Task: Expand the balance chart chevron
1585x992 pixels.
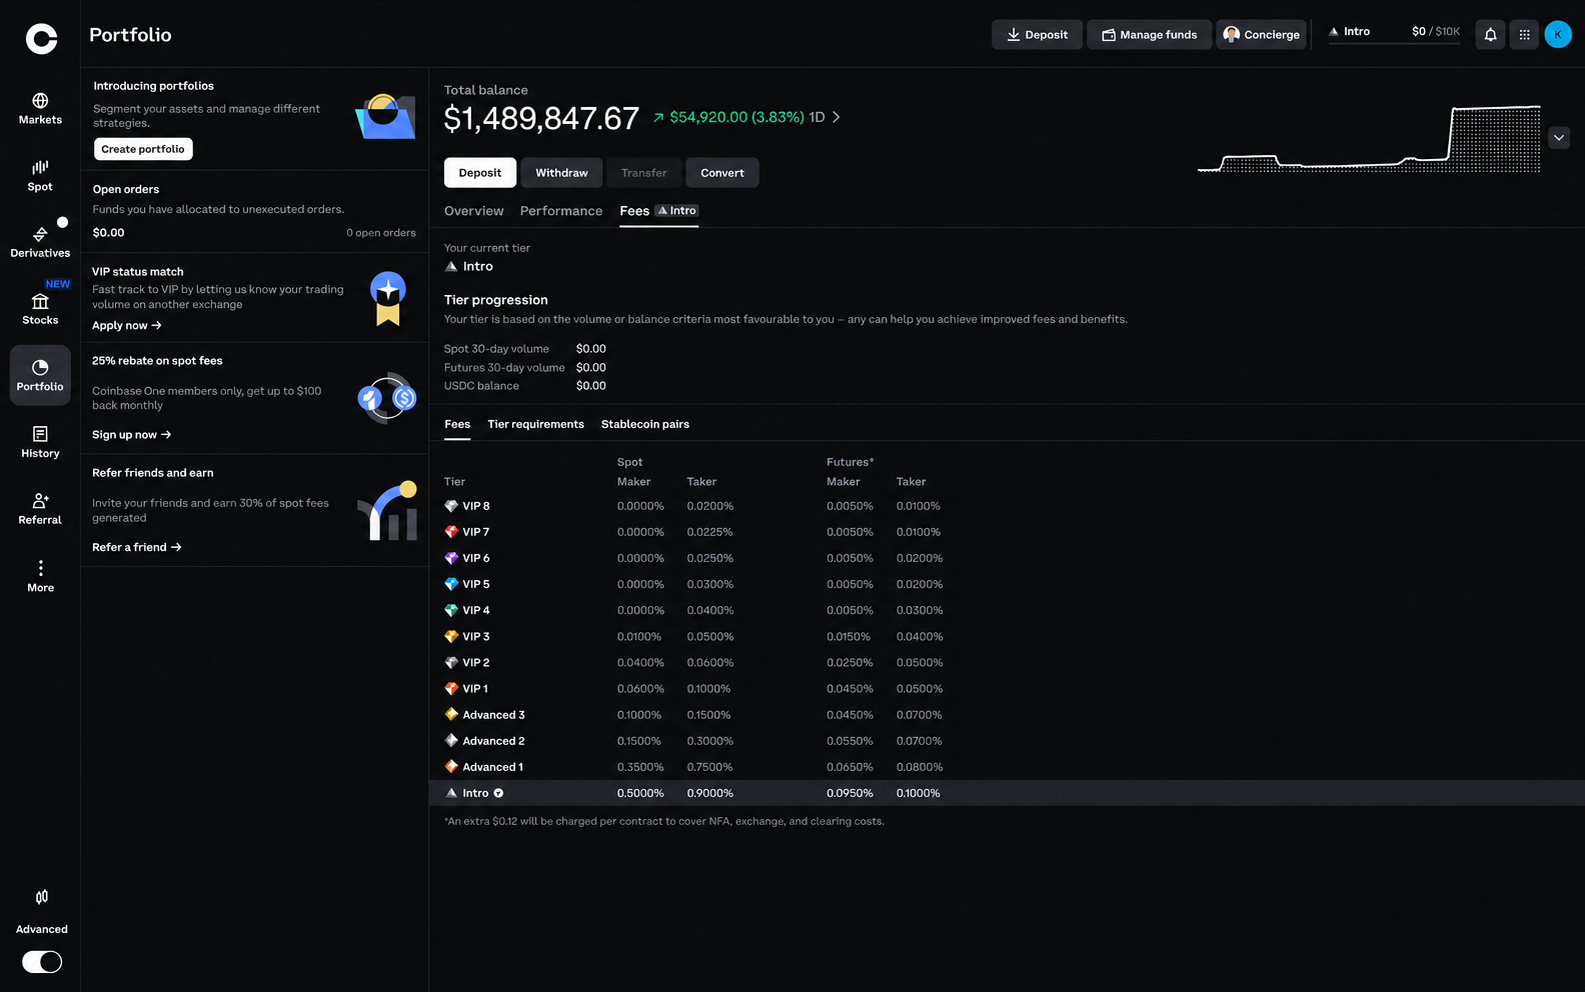Action: (x=1559, y=138)
